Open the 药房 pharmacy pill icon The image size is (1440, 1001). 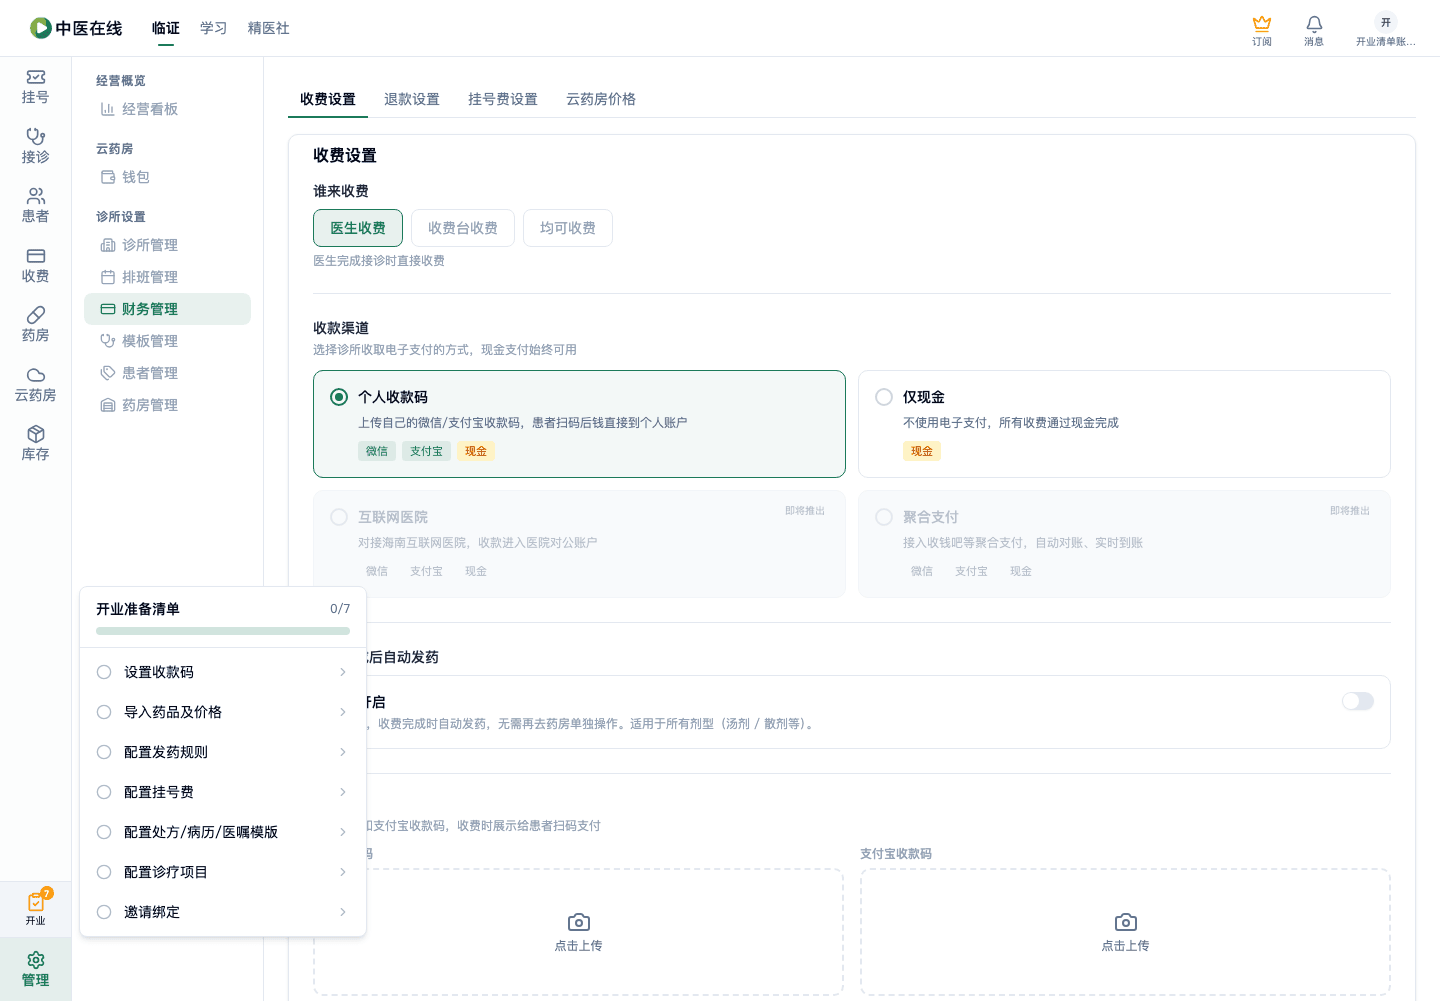coord(36,315)
